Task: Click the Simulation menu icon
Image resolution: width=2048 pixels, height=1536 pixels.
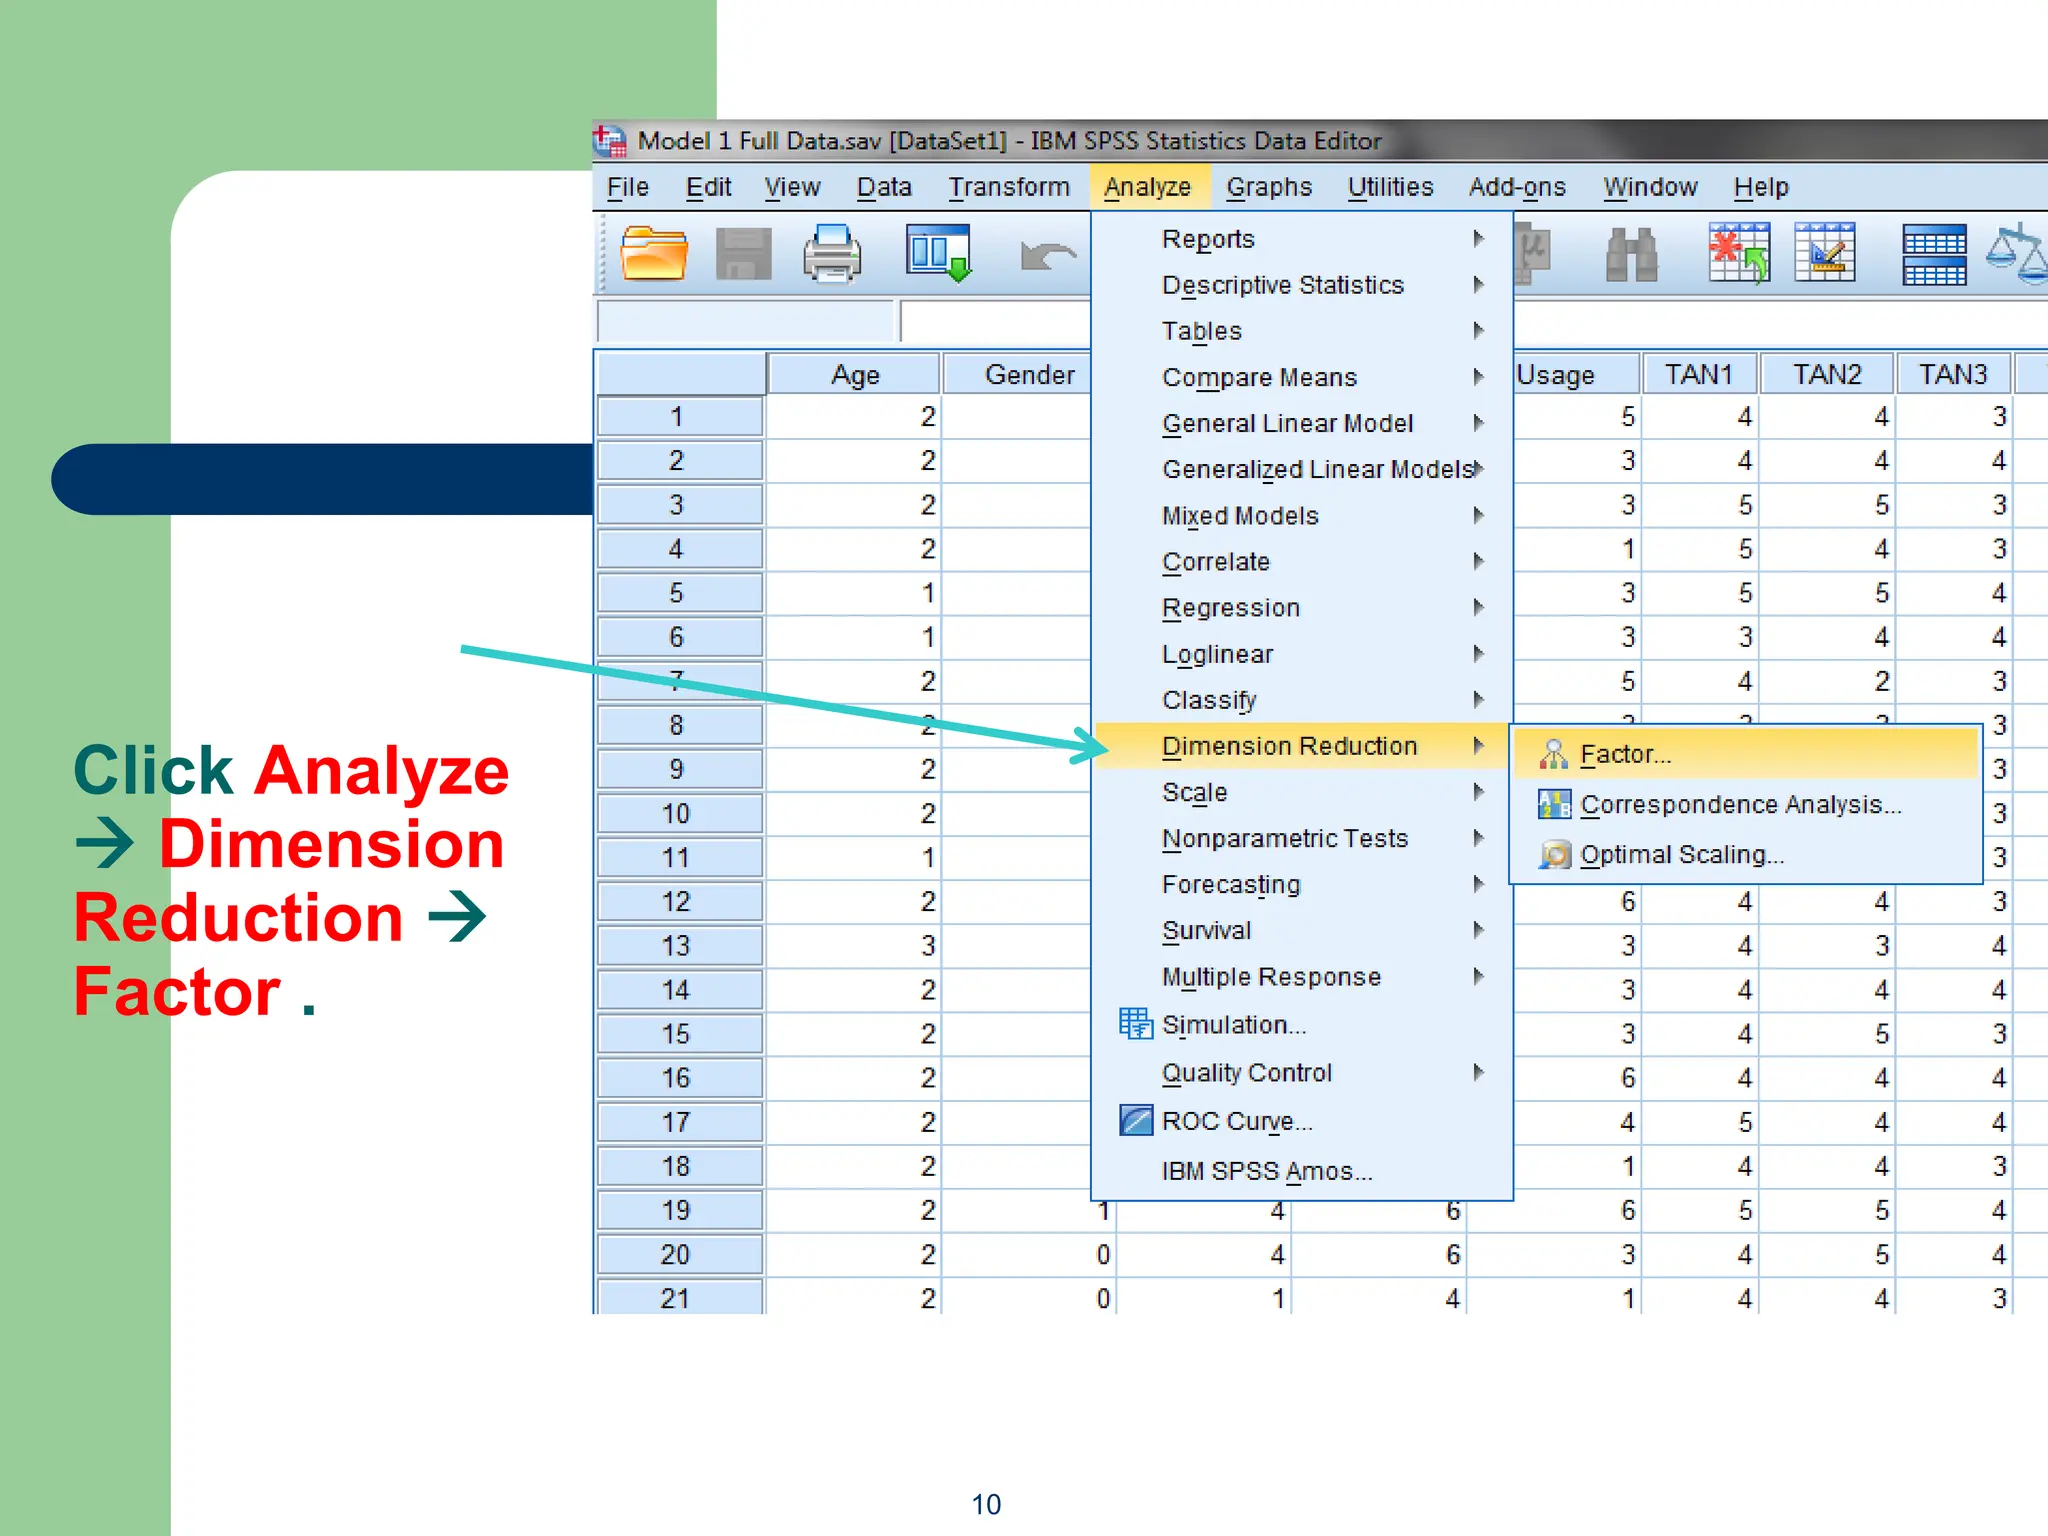Action: [x=1135, y=1024]
